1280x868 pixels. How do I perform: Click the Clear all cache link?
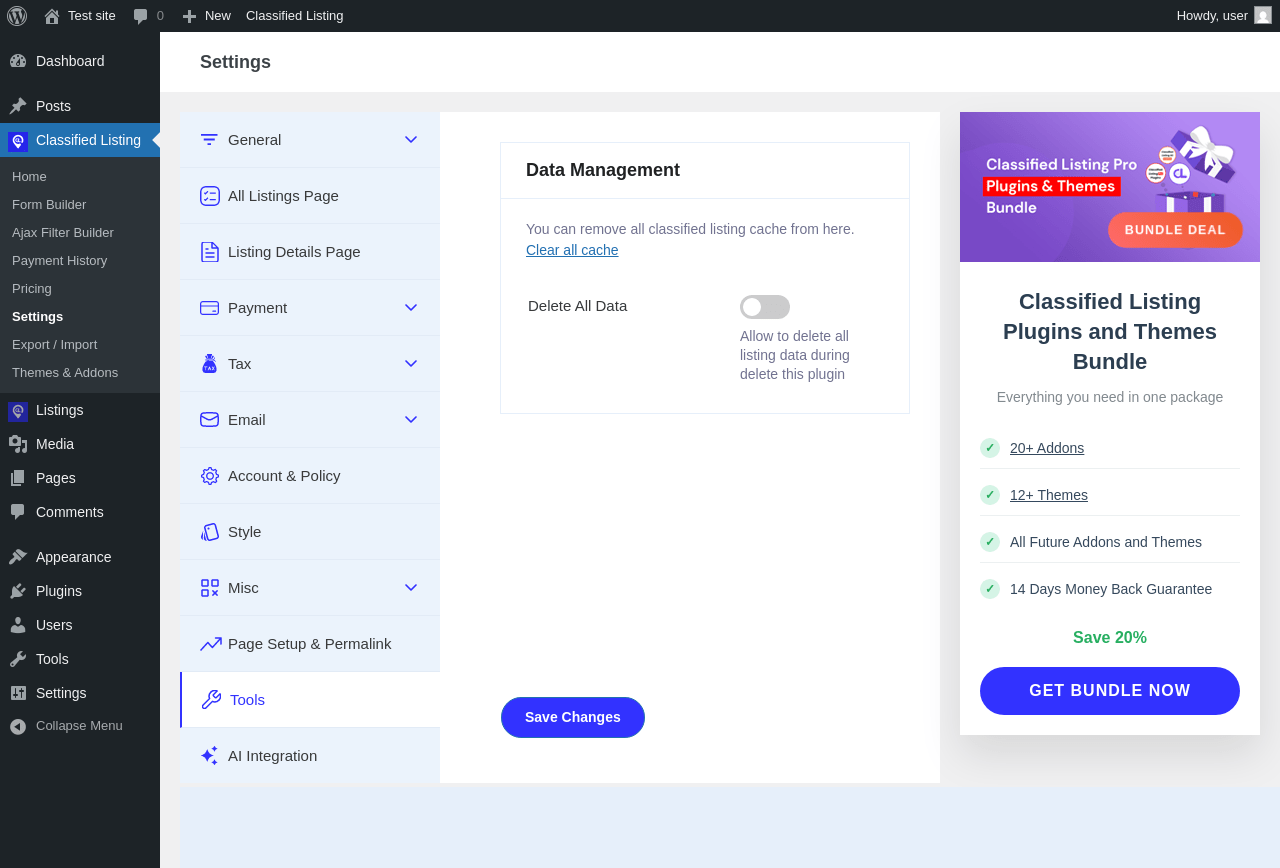coord(572,250)
